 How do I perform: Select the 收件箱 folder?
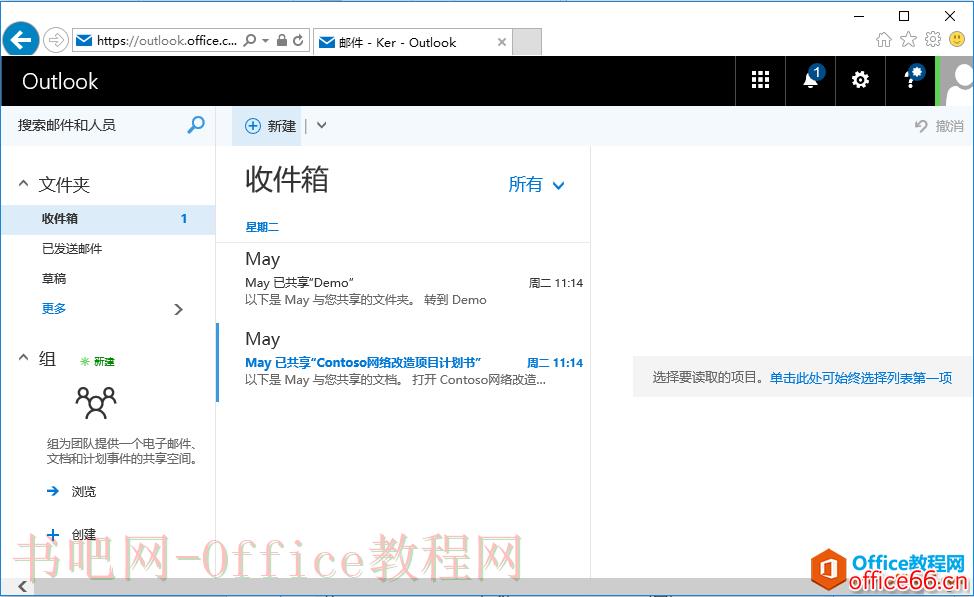pyautogui.click(x=108, y=219)
